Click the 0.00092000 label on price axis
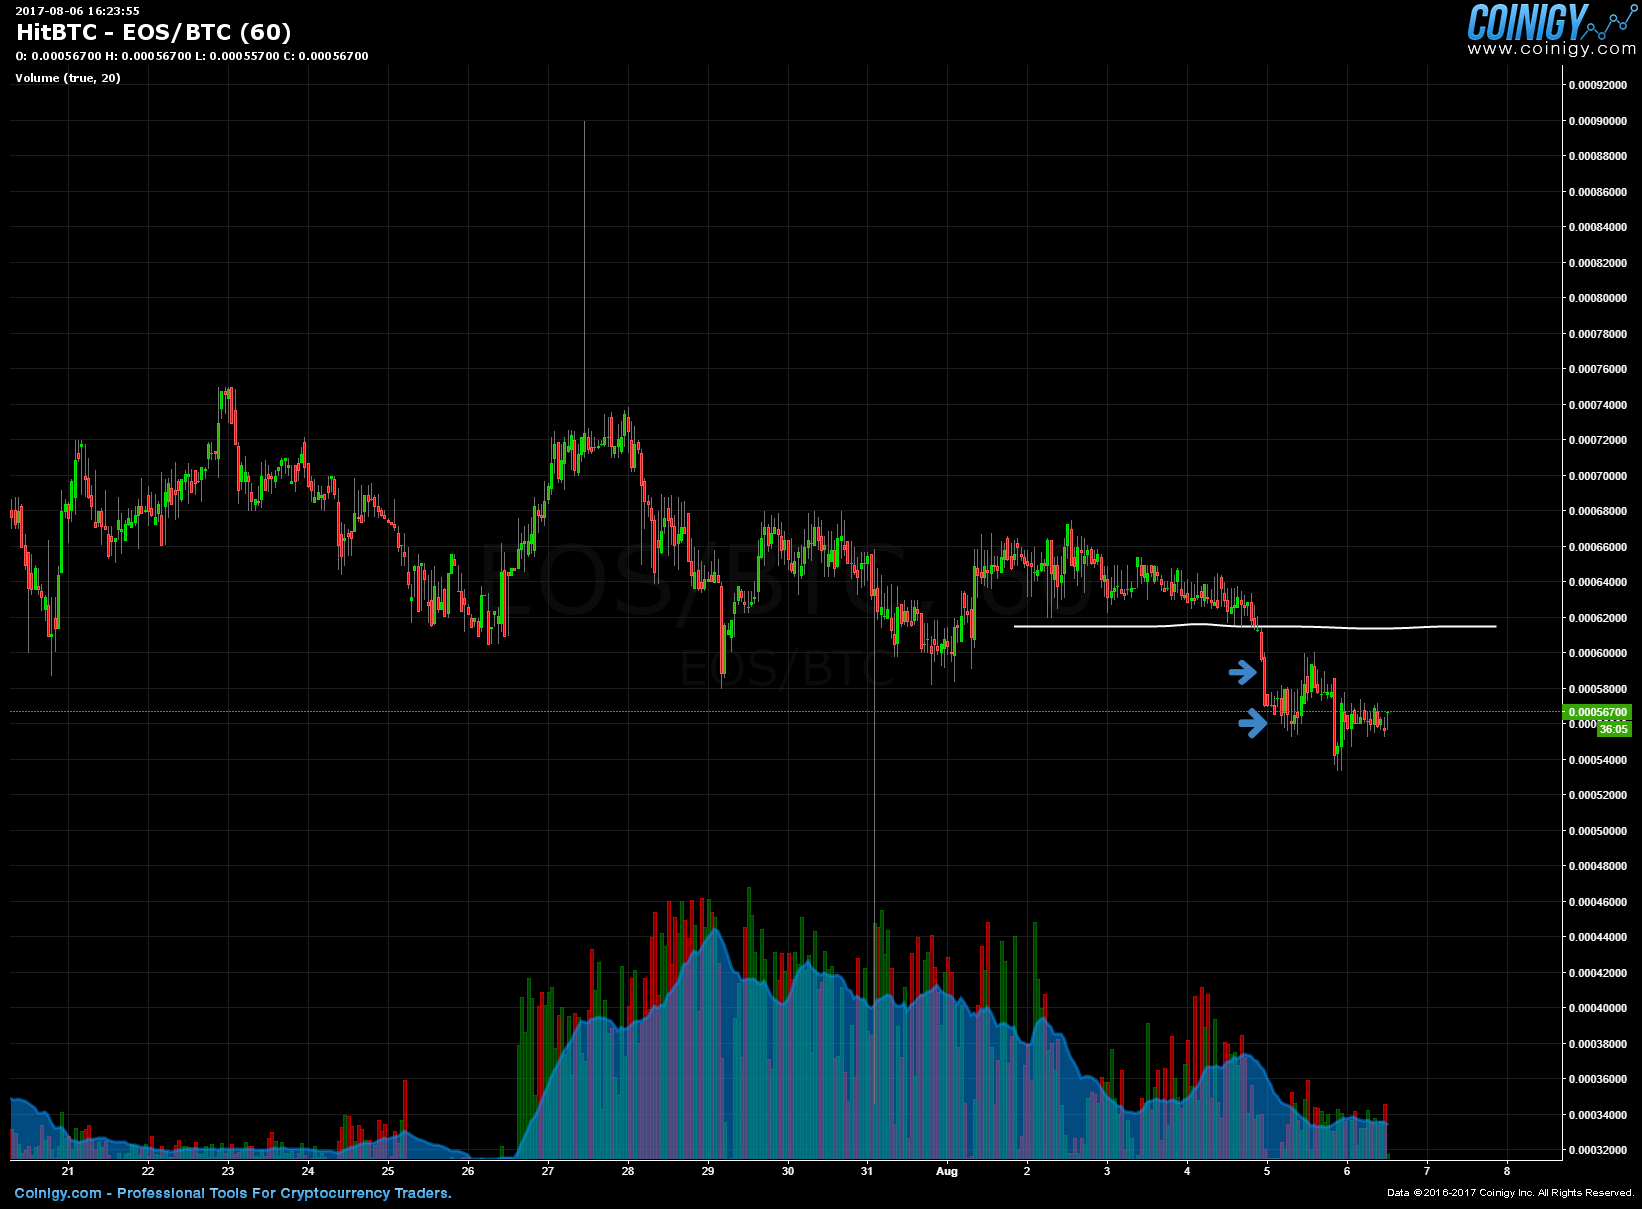The height and width of the screenshot is (1209, 1642). point(1597,85)
